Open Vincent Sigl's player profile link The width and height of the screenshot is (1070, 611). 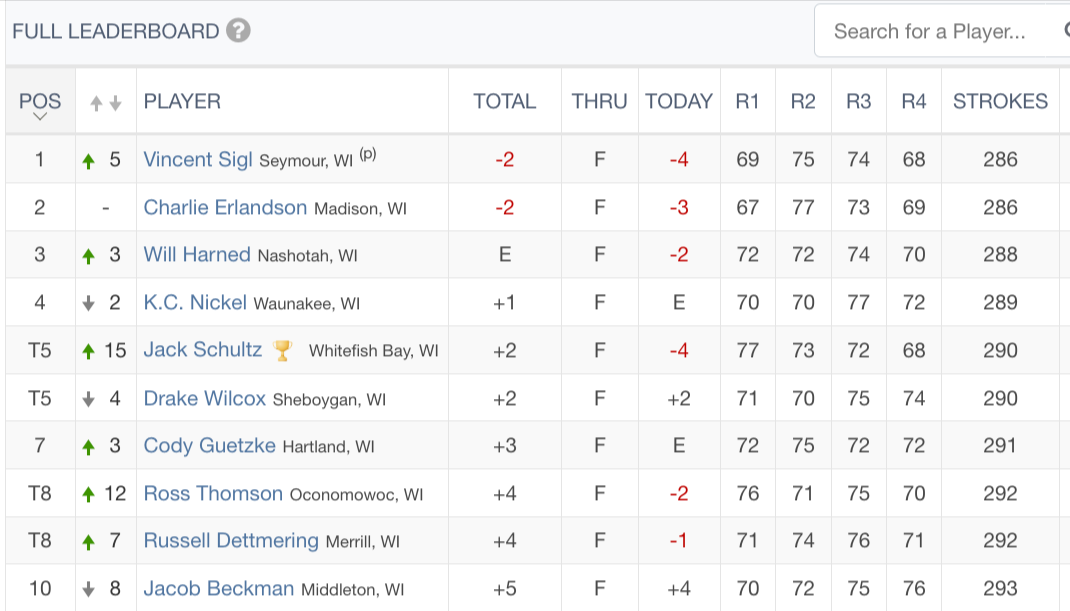(x=198, y=159)
